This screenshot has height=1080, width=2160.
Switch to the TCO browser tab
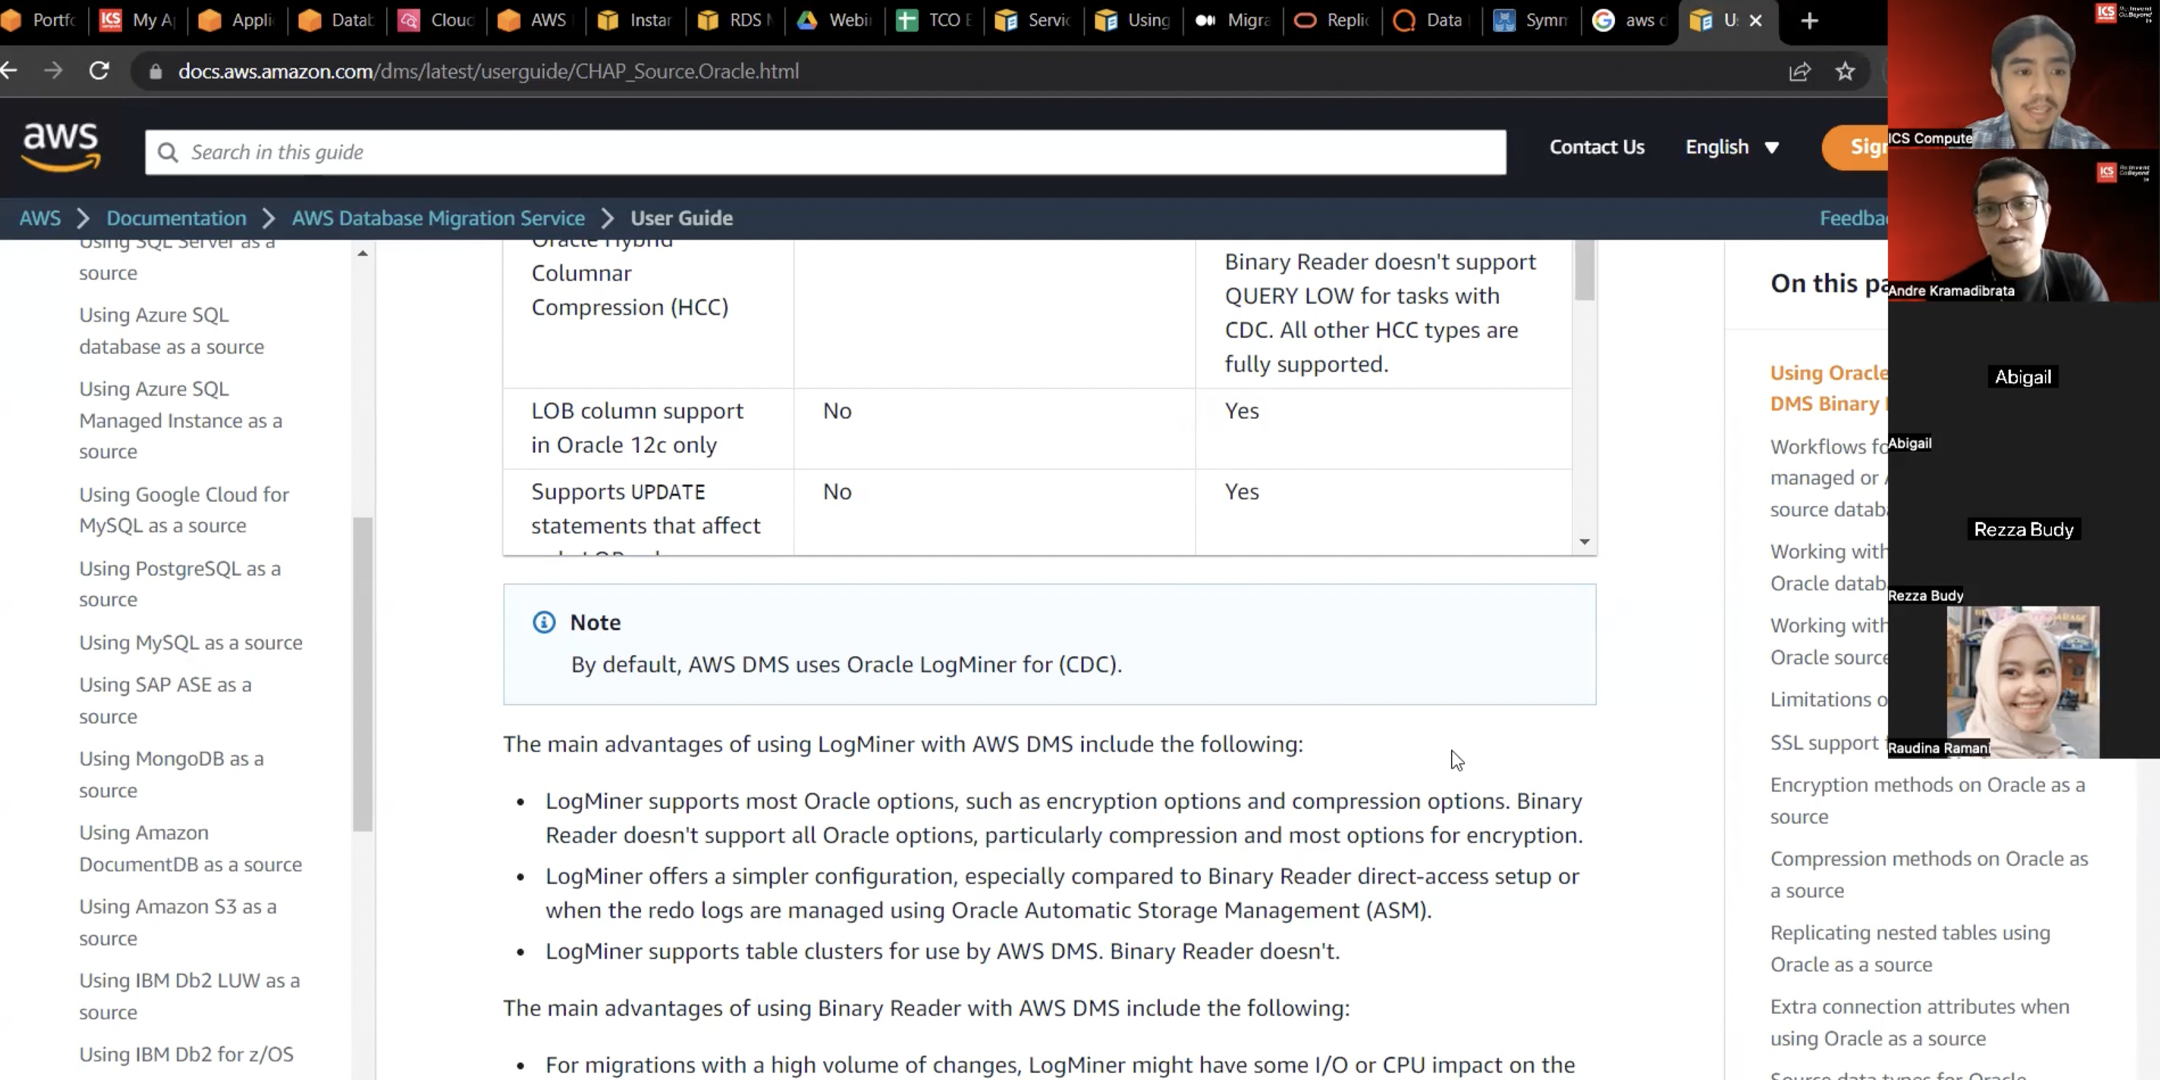point(935,20)
